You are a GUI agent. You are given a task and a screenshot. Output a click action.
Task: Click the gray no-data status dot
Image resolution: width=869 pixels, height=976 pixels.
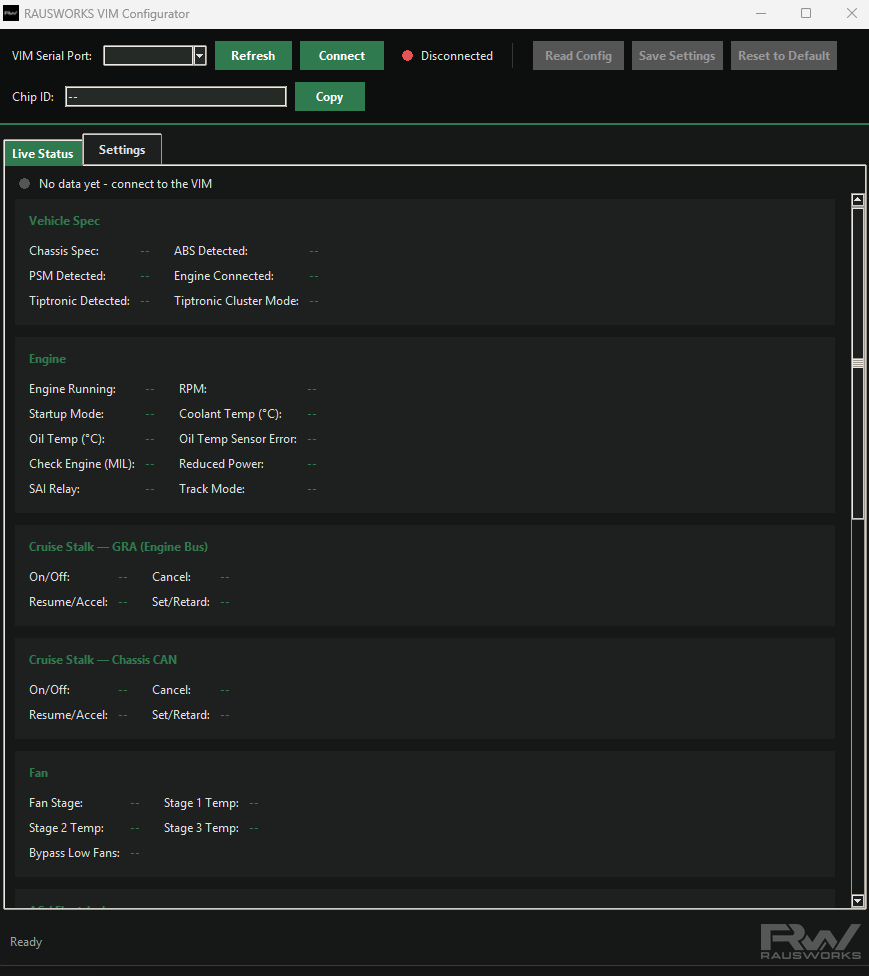click(x=24, y=184)
